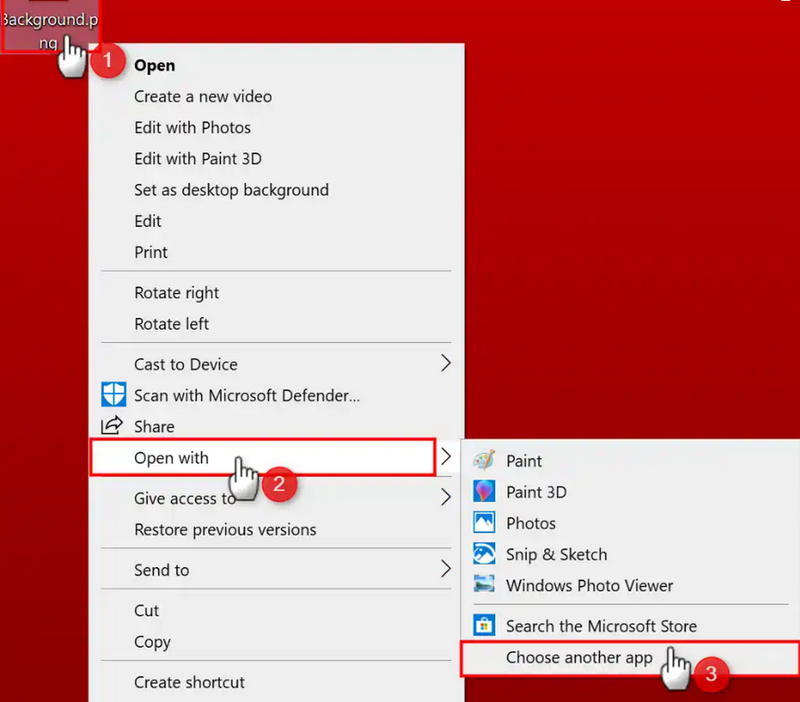800x702 pixels.
Task: Choose Restore previous versions
Action: pos(276,530)
